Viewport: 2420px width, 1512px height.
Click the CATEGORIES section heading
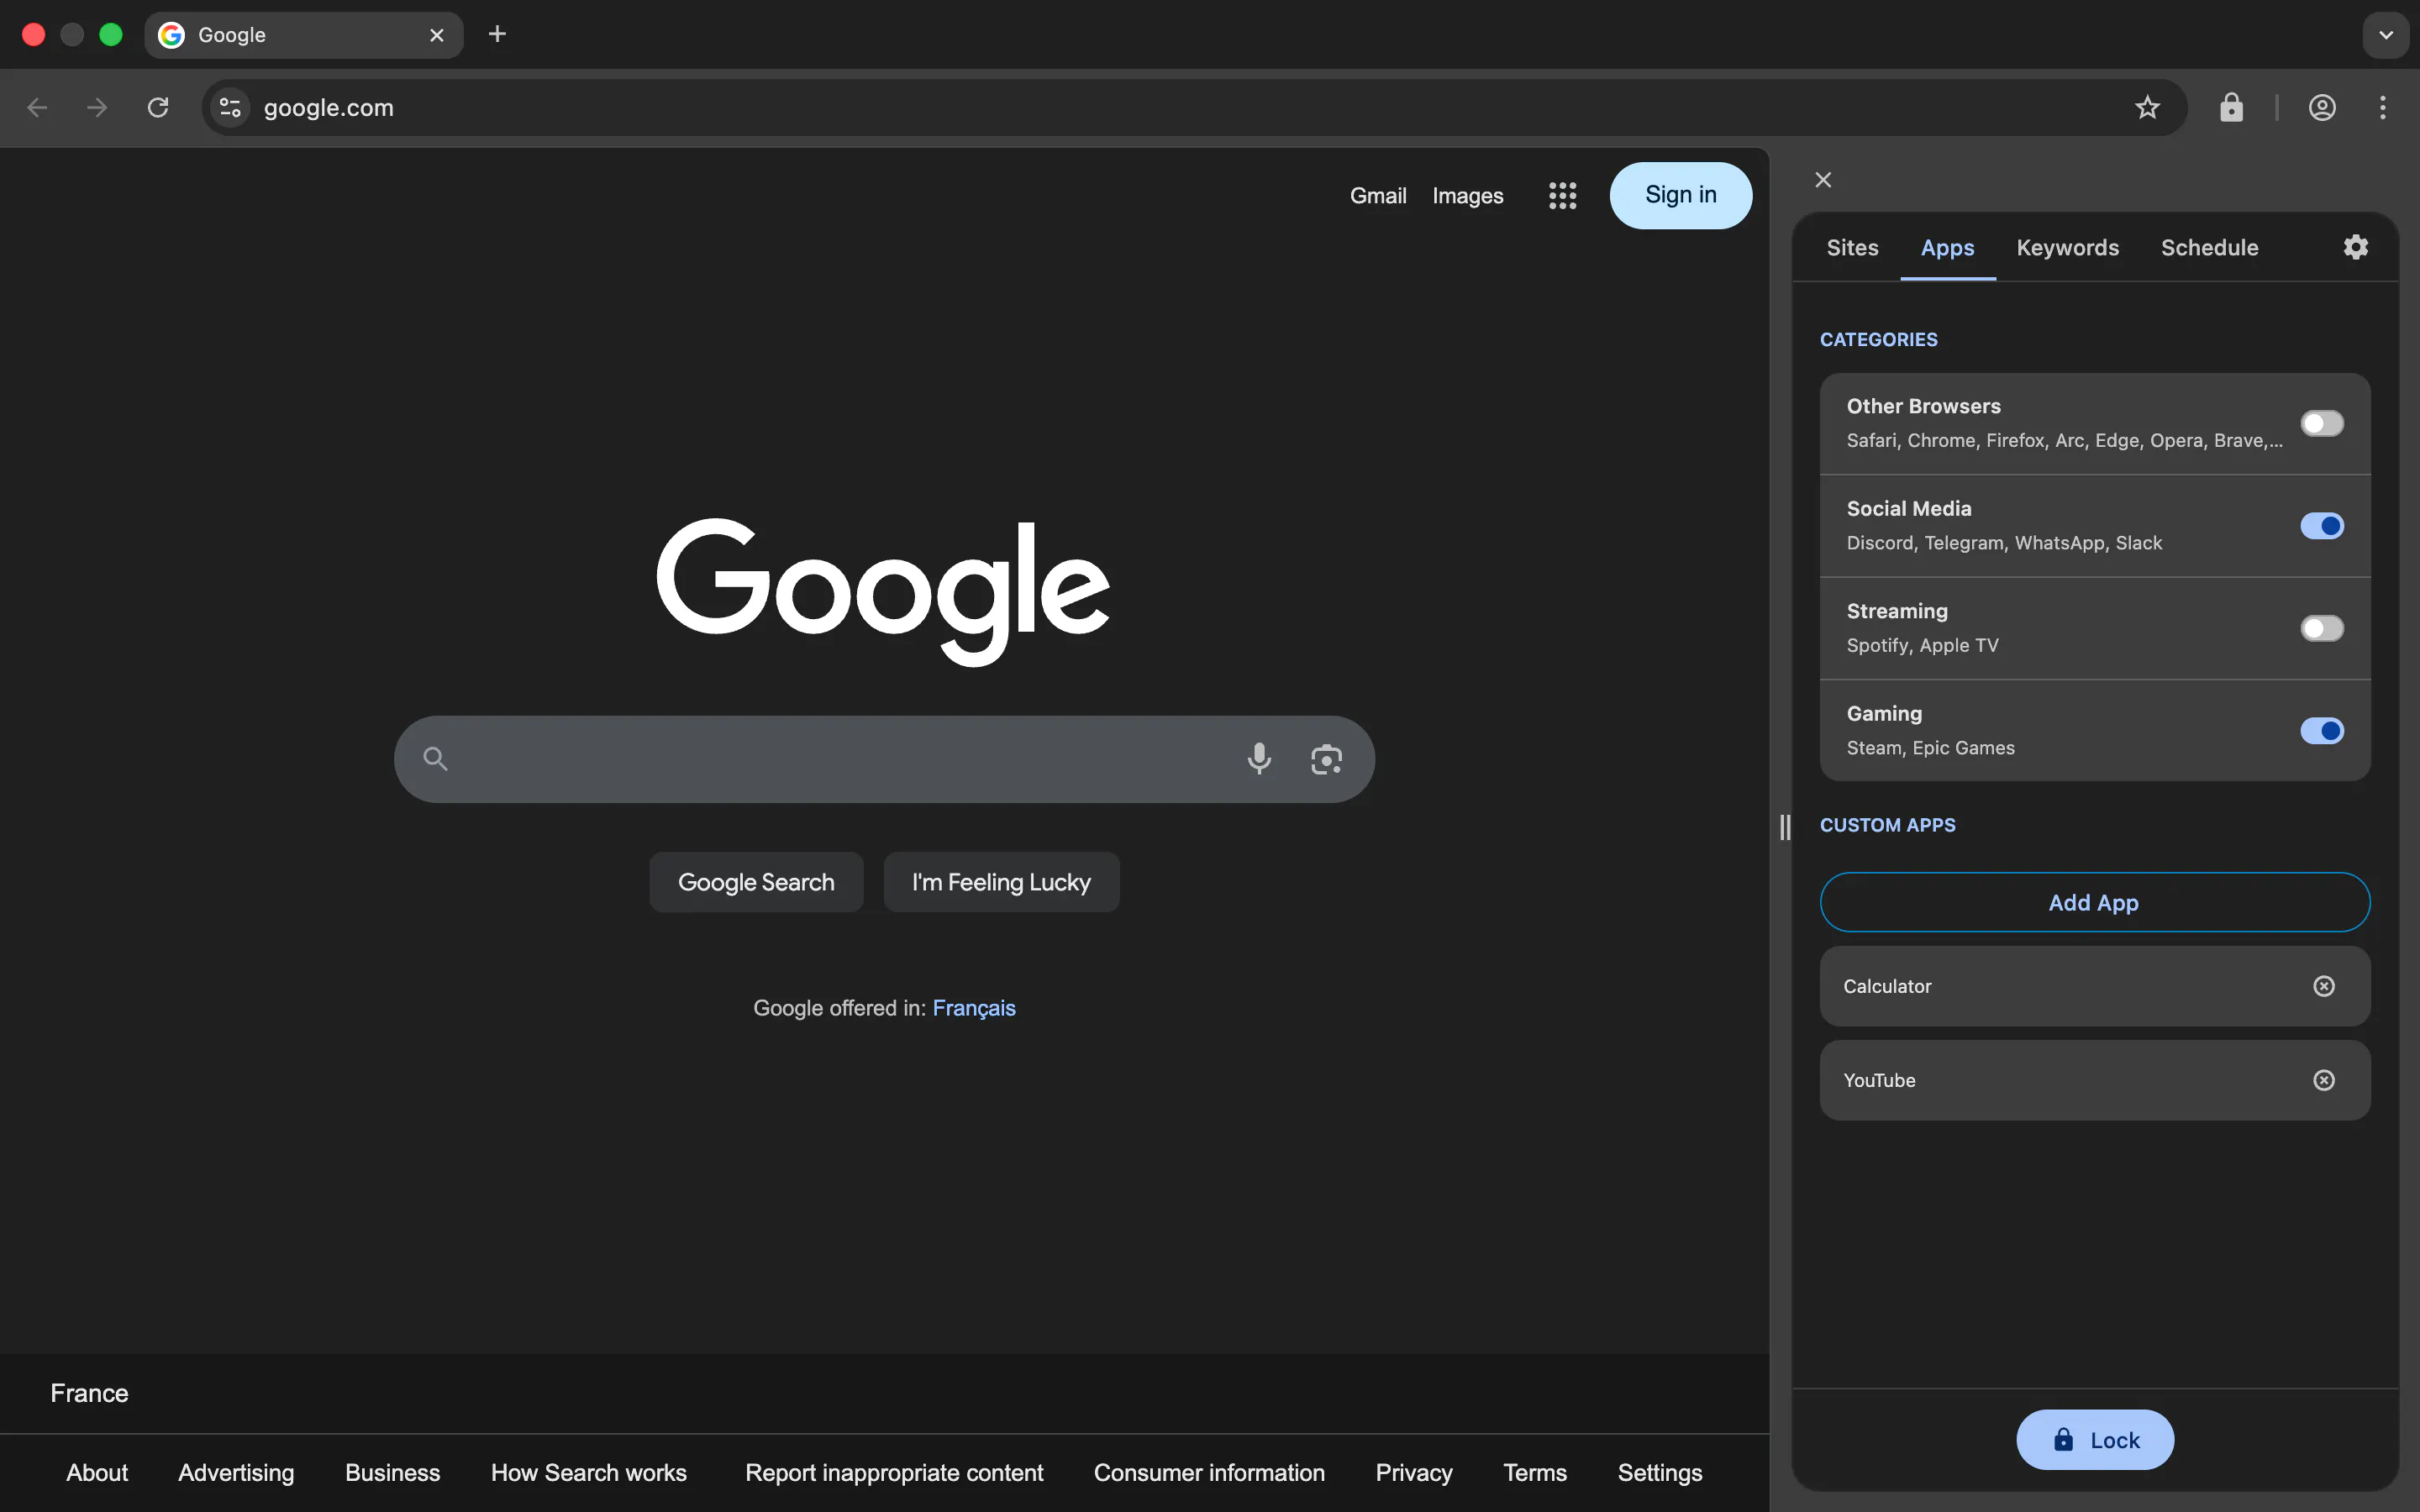(1878, 340)
